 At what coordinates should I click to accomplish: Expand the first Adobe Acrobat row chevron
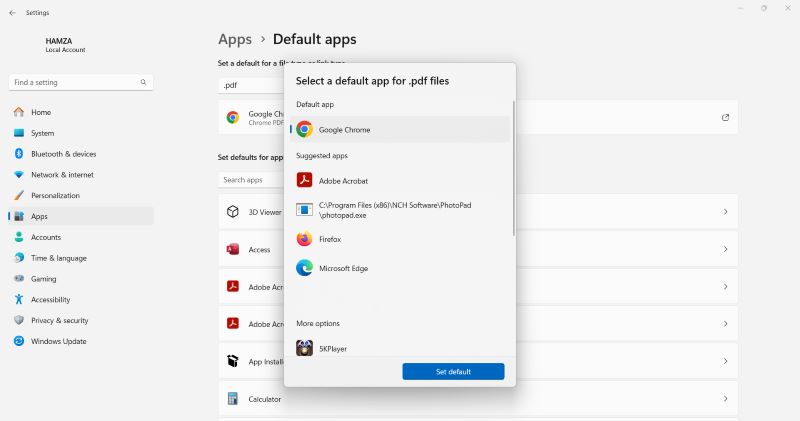(725, 286)
